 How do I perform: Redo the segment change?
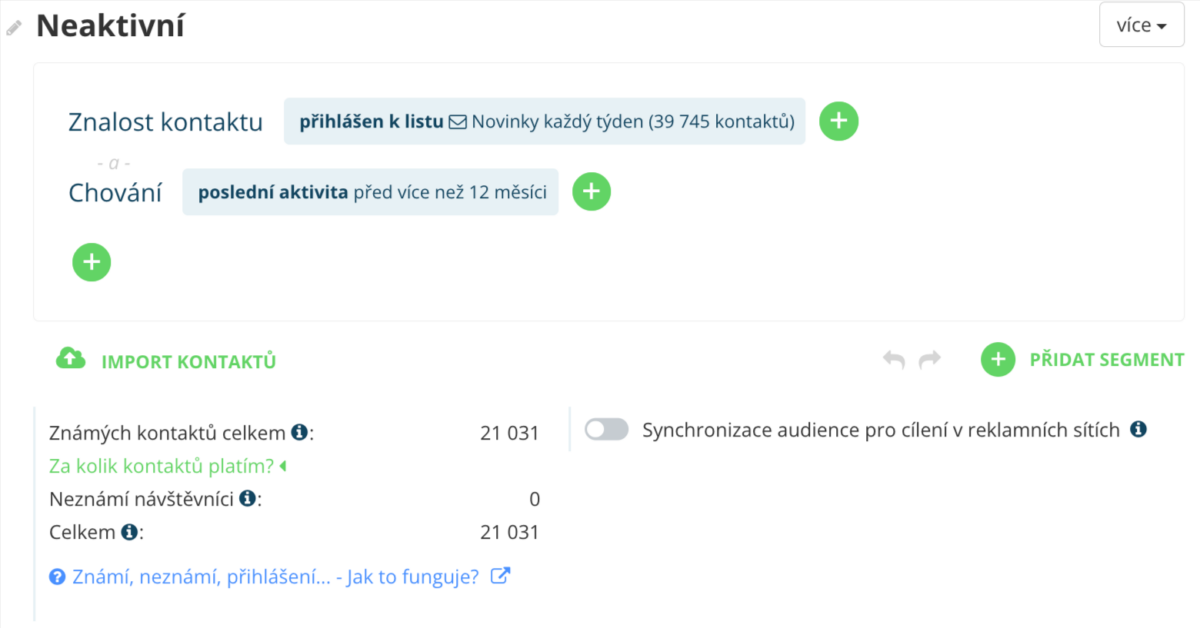click(930, 360)
